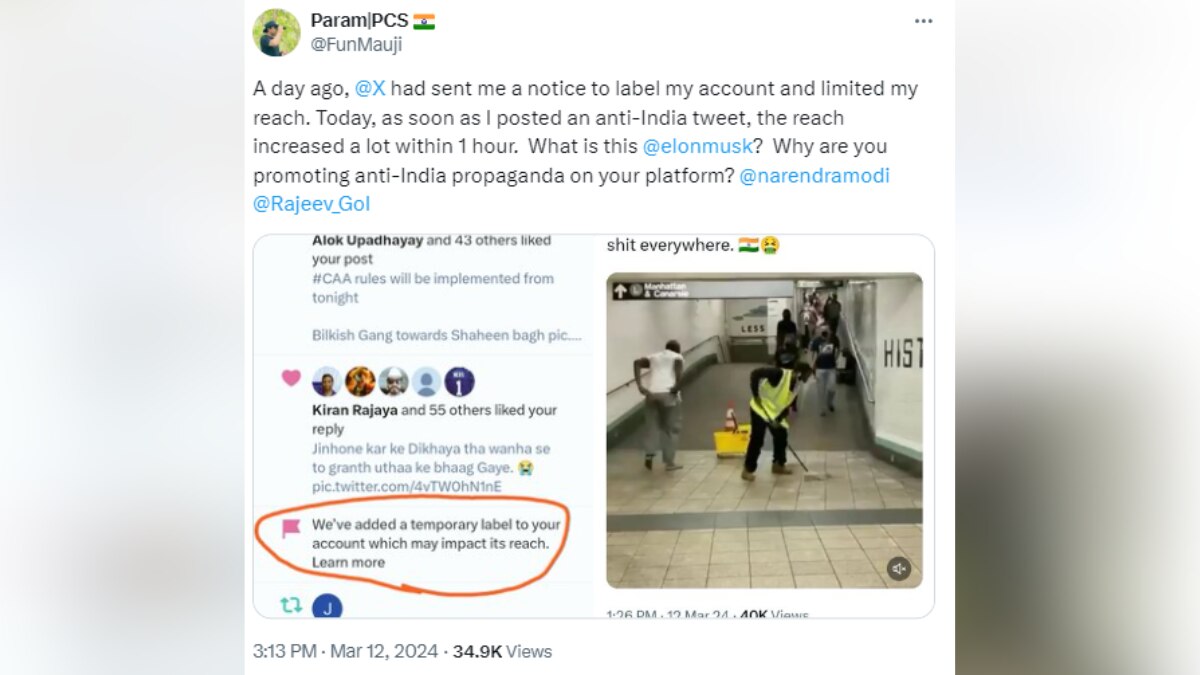Click the 34.9K Views count
This screenshot has height=675, width=1200.
[502, 651]
